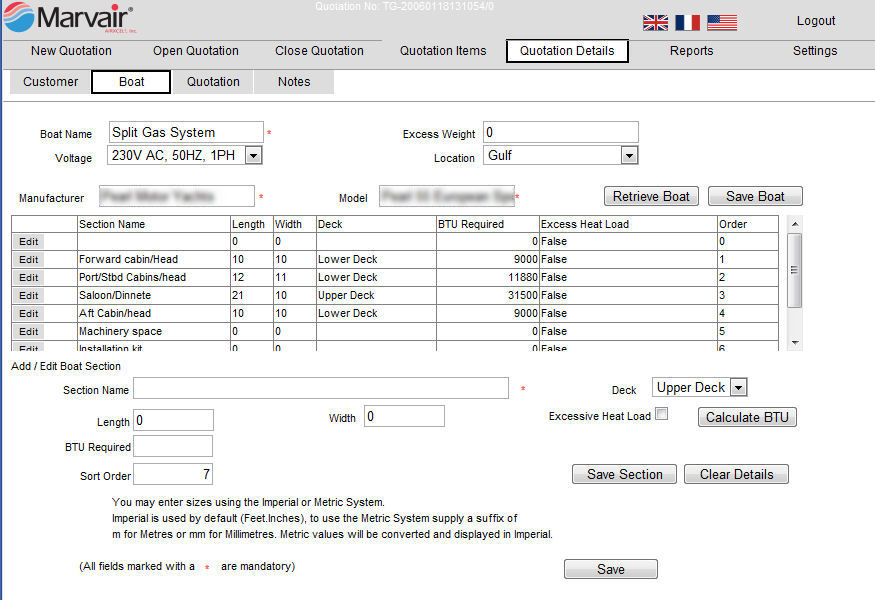The image size is (875, 600).
Task: Edit the Saloon/Dinnete section row
Action: point(29,295)
